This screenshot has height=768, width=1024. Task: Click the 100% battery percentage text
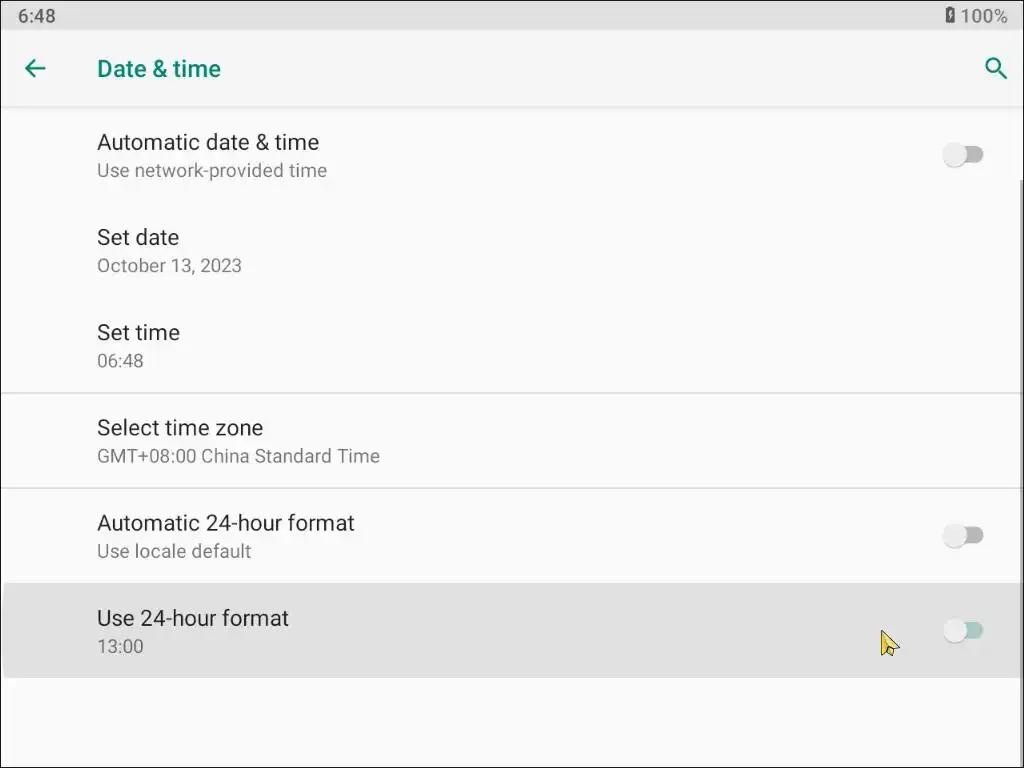pos(984,15)
